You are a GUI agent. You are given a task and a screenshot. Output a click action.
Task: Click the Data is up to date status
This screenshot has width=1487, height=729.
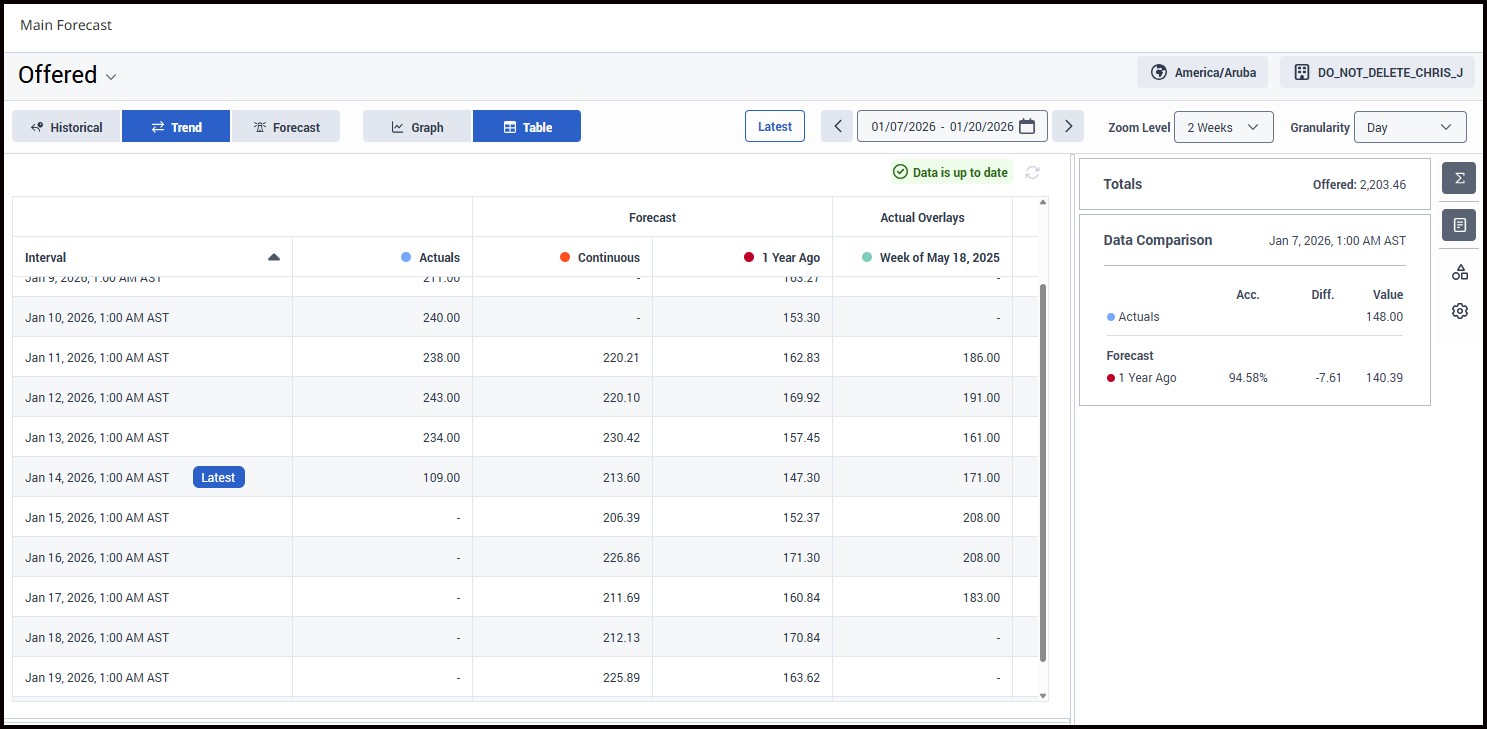click(x=951, y=172)
